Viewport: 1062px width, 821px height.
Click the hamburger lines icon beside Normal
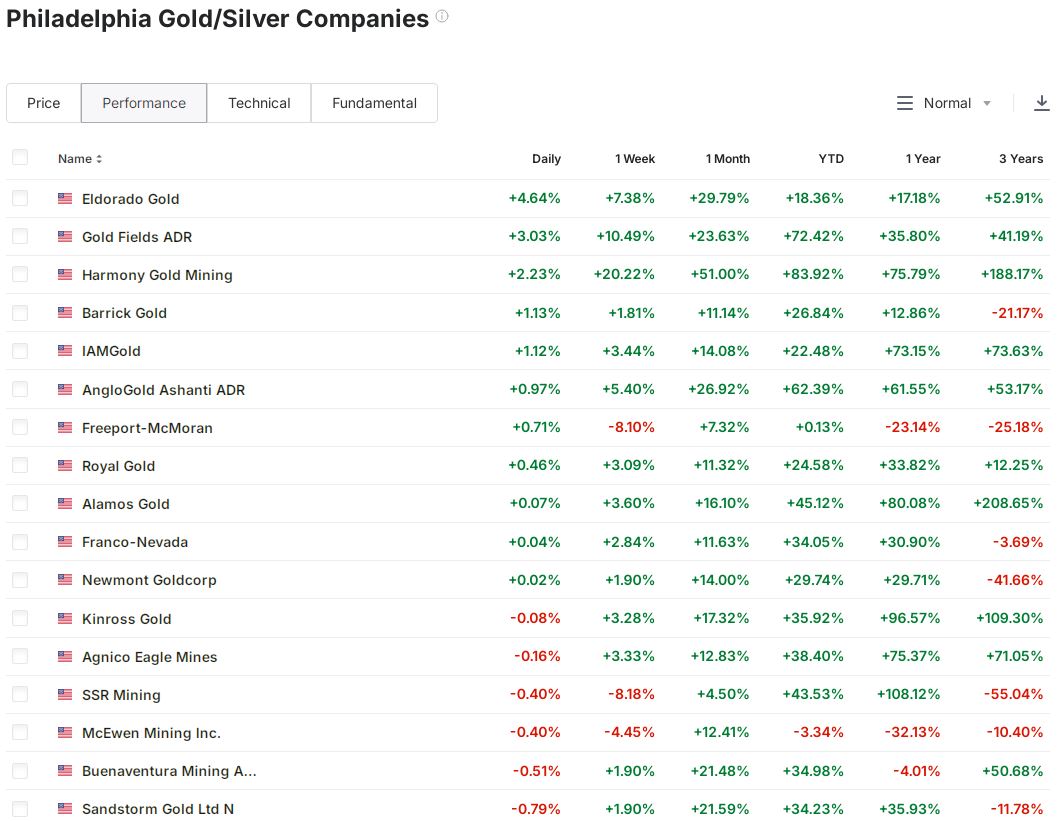pos(905,103)
